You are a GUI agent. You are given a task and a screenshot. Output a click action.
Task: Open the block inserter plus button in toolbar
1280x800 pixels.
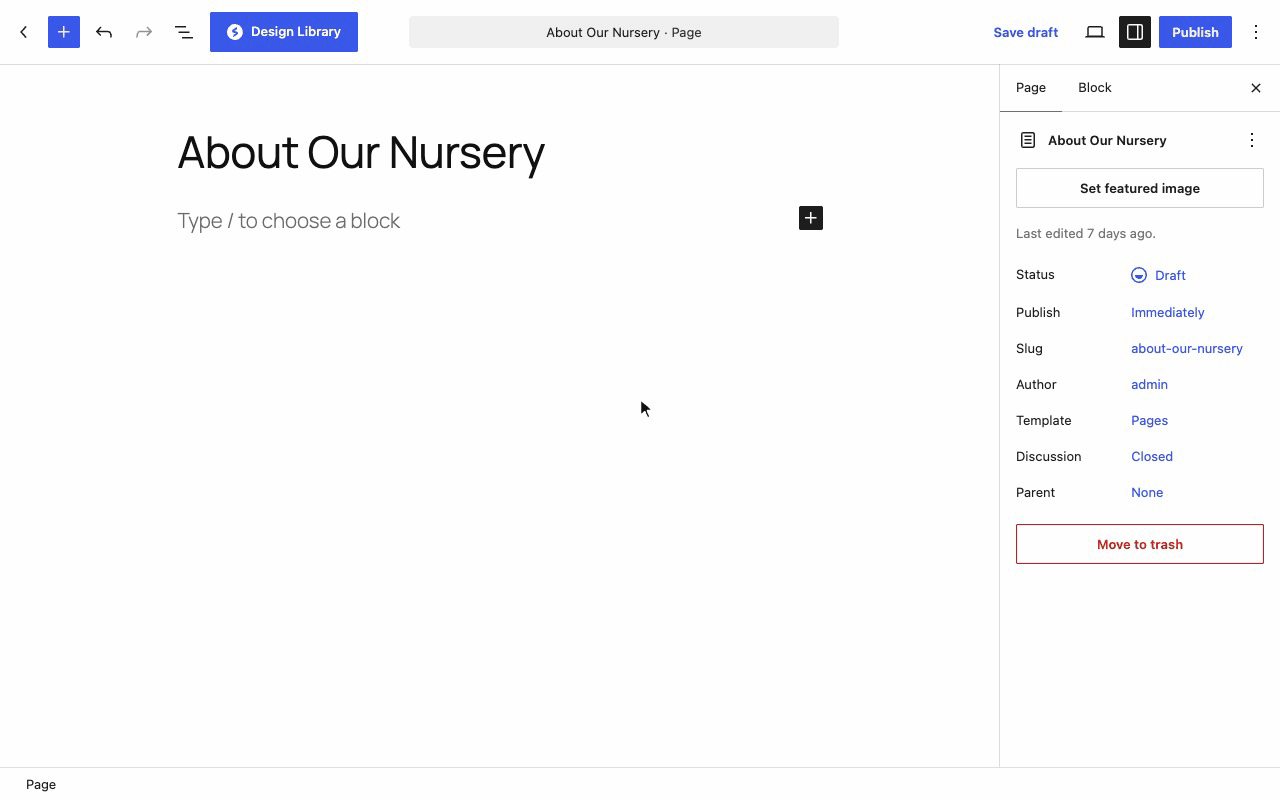click(x=64, y=32)
